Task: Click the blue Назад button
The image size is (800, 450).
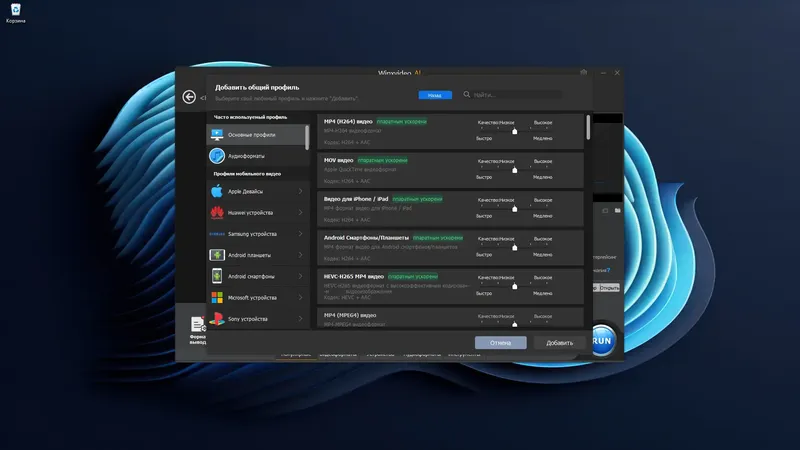Action: tap(435, 95)
